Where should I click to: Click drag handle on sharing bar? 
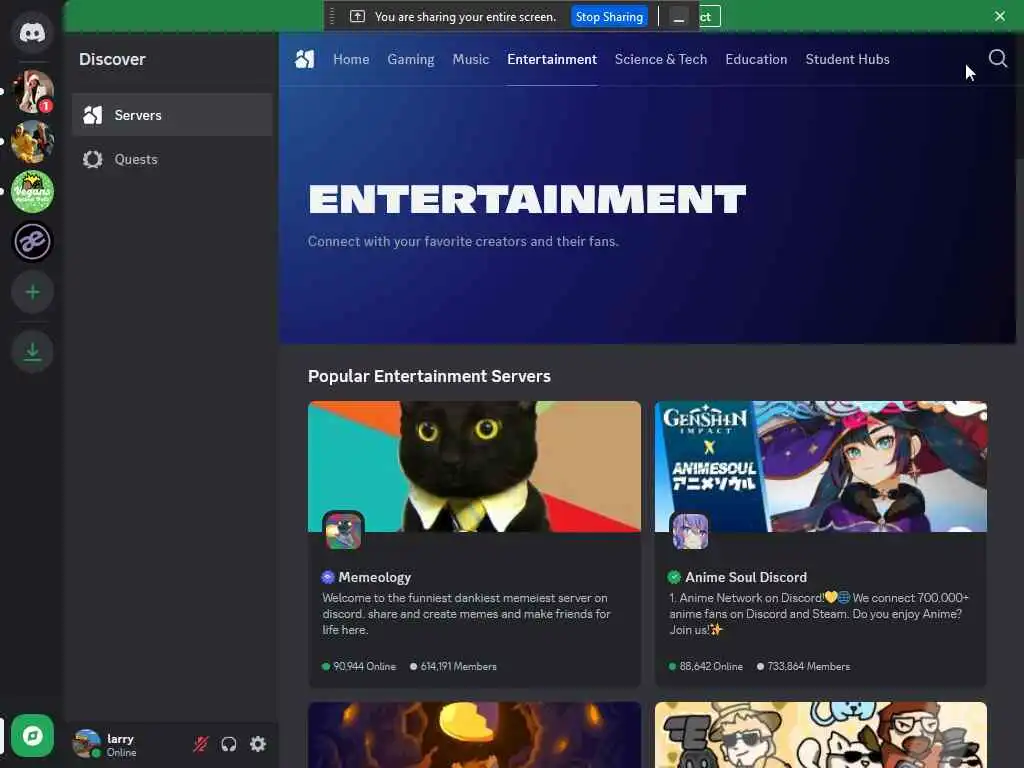point(332,16)
